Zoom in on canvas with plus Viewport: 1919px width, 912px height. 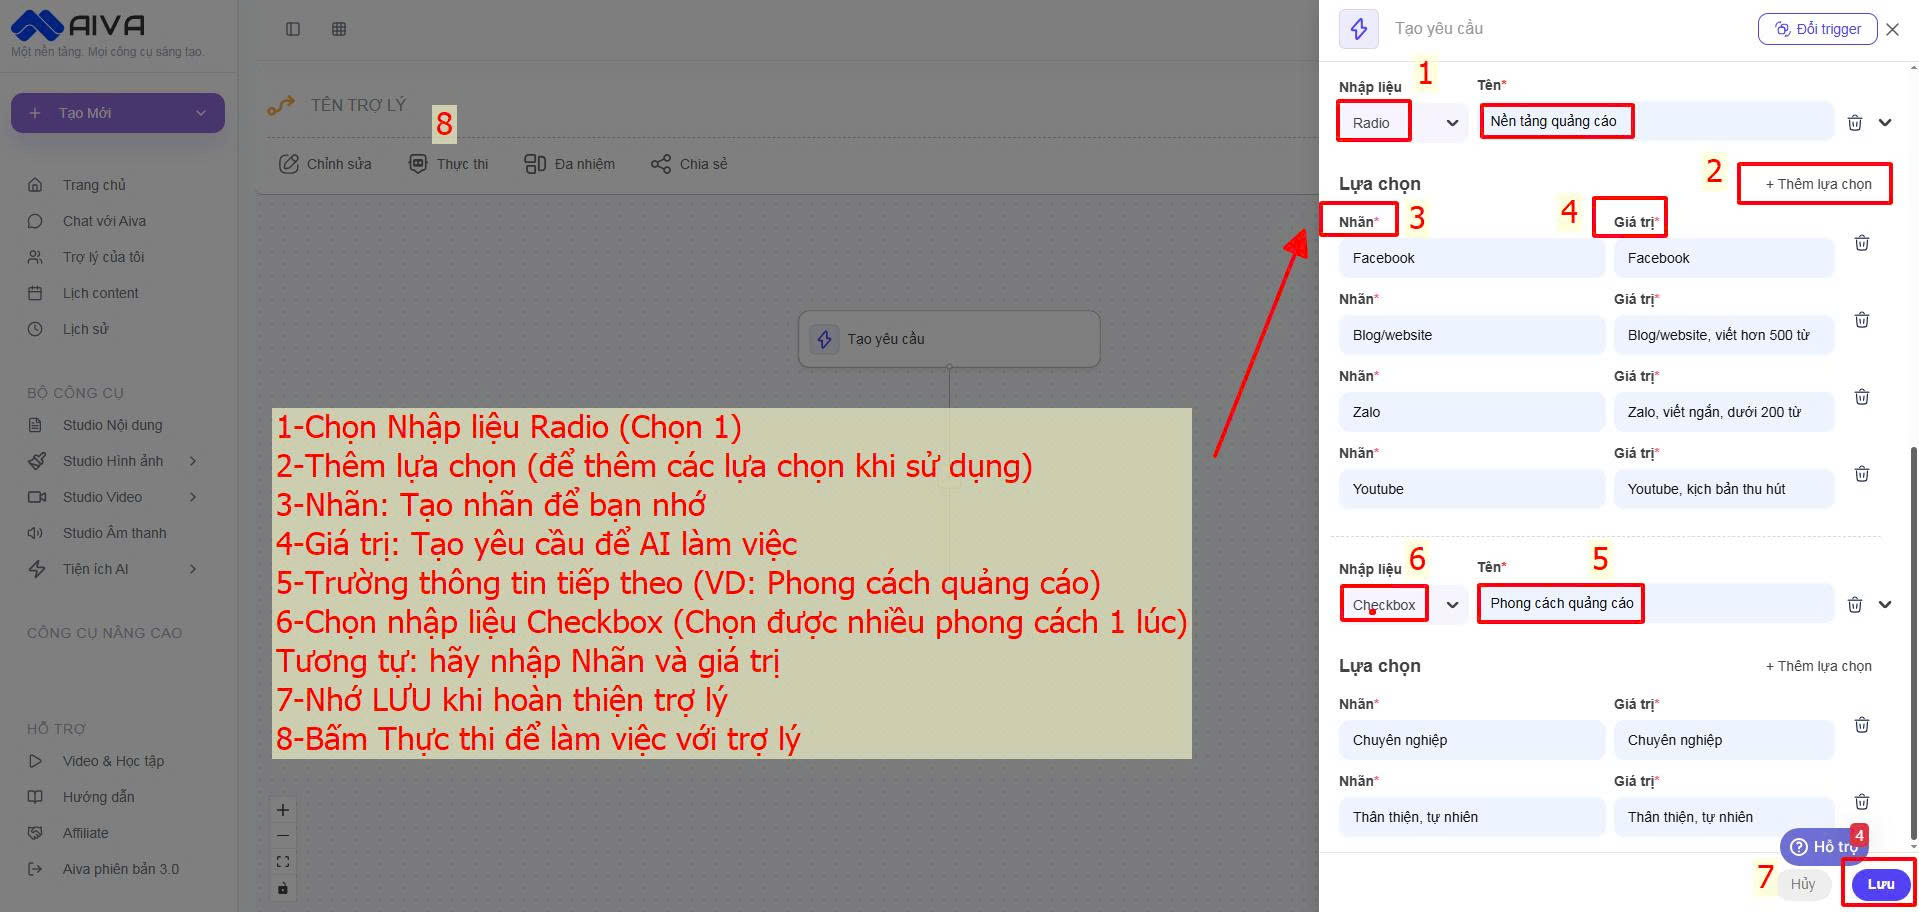[283, 810]
